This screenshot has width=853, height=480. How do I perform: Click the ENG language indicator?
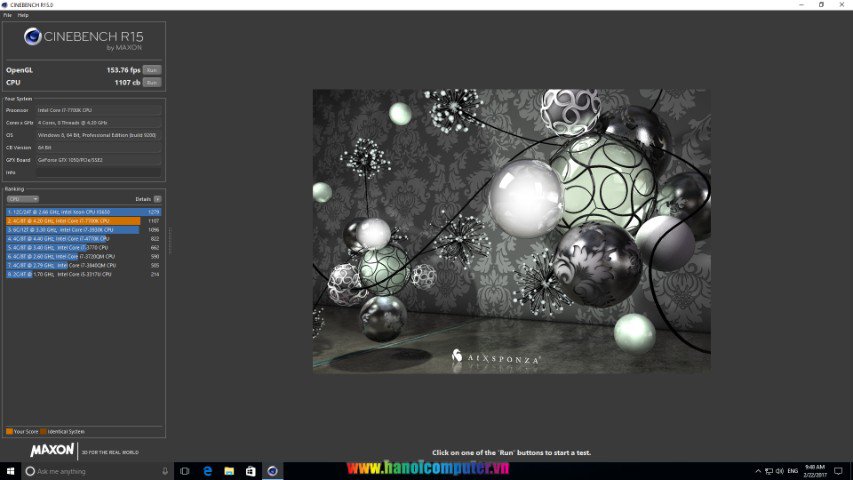point(793,471)
